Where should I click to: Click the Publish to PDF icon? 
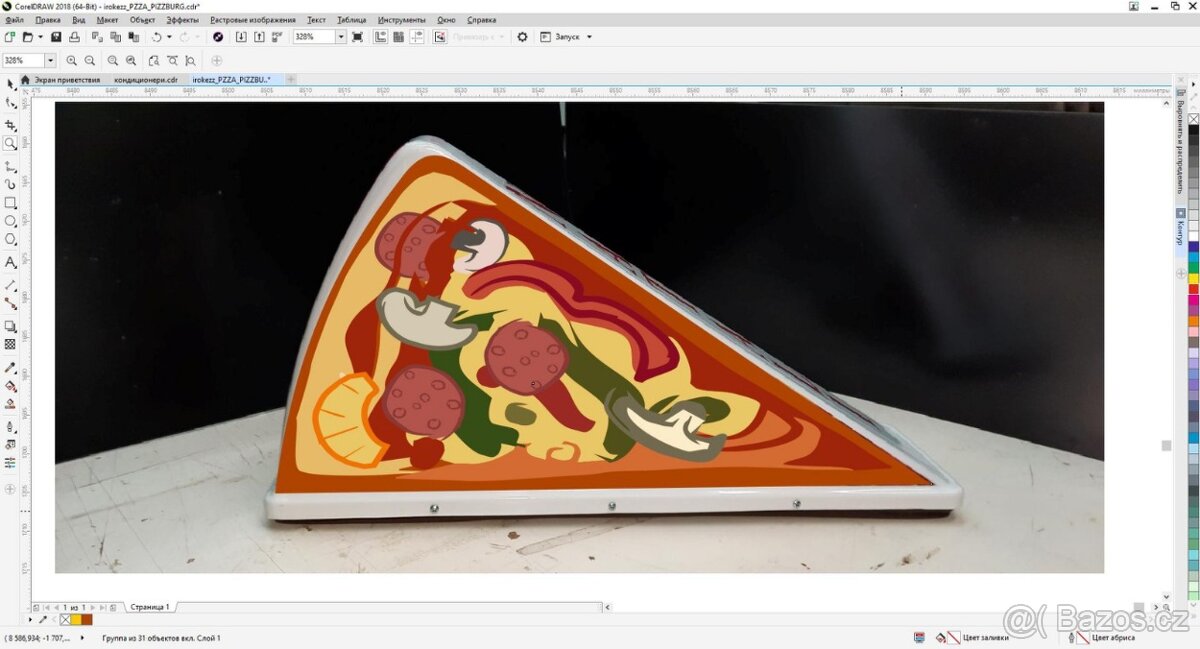point(277,37)
